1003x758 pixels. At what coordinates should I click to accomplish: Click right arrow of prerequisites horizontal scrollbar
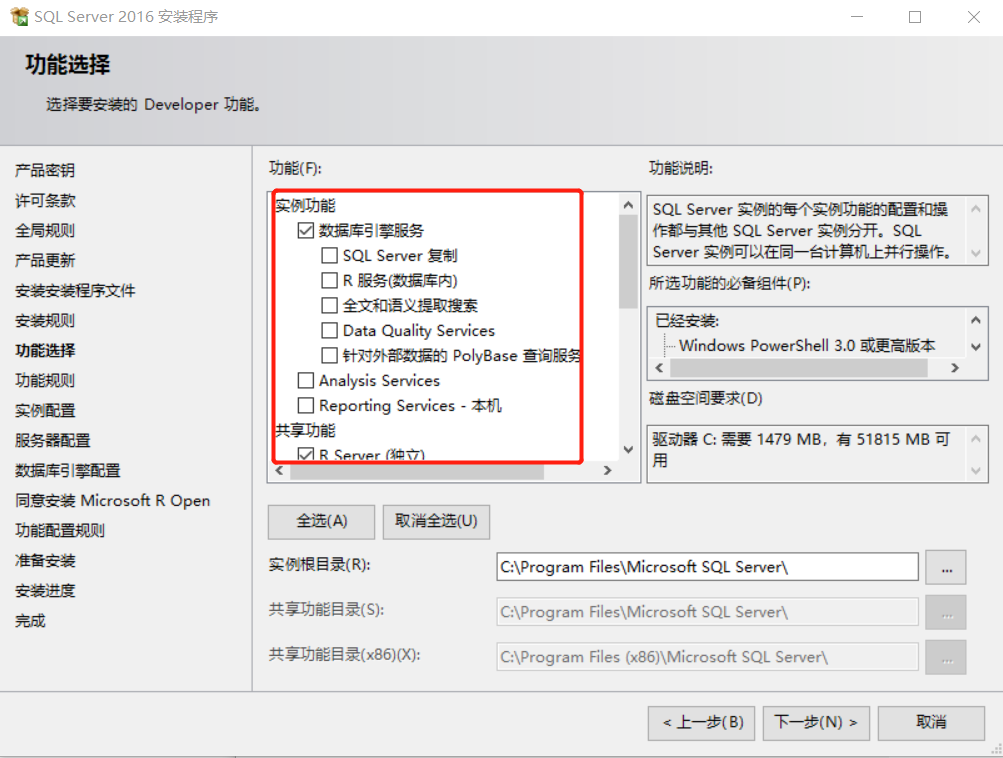pos(955,368)
